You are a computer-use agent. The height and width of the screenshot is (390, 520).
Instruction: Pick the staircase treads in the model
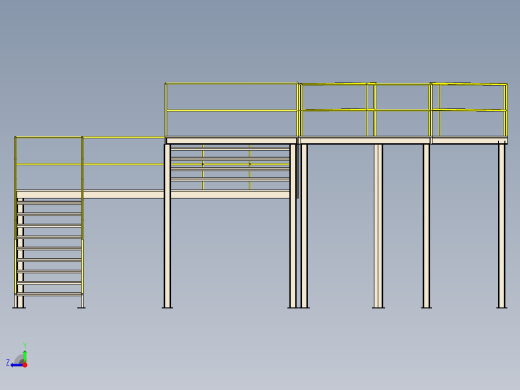coord(49,248)
